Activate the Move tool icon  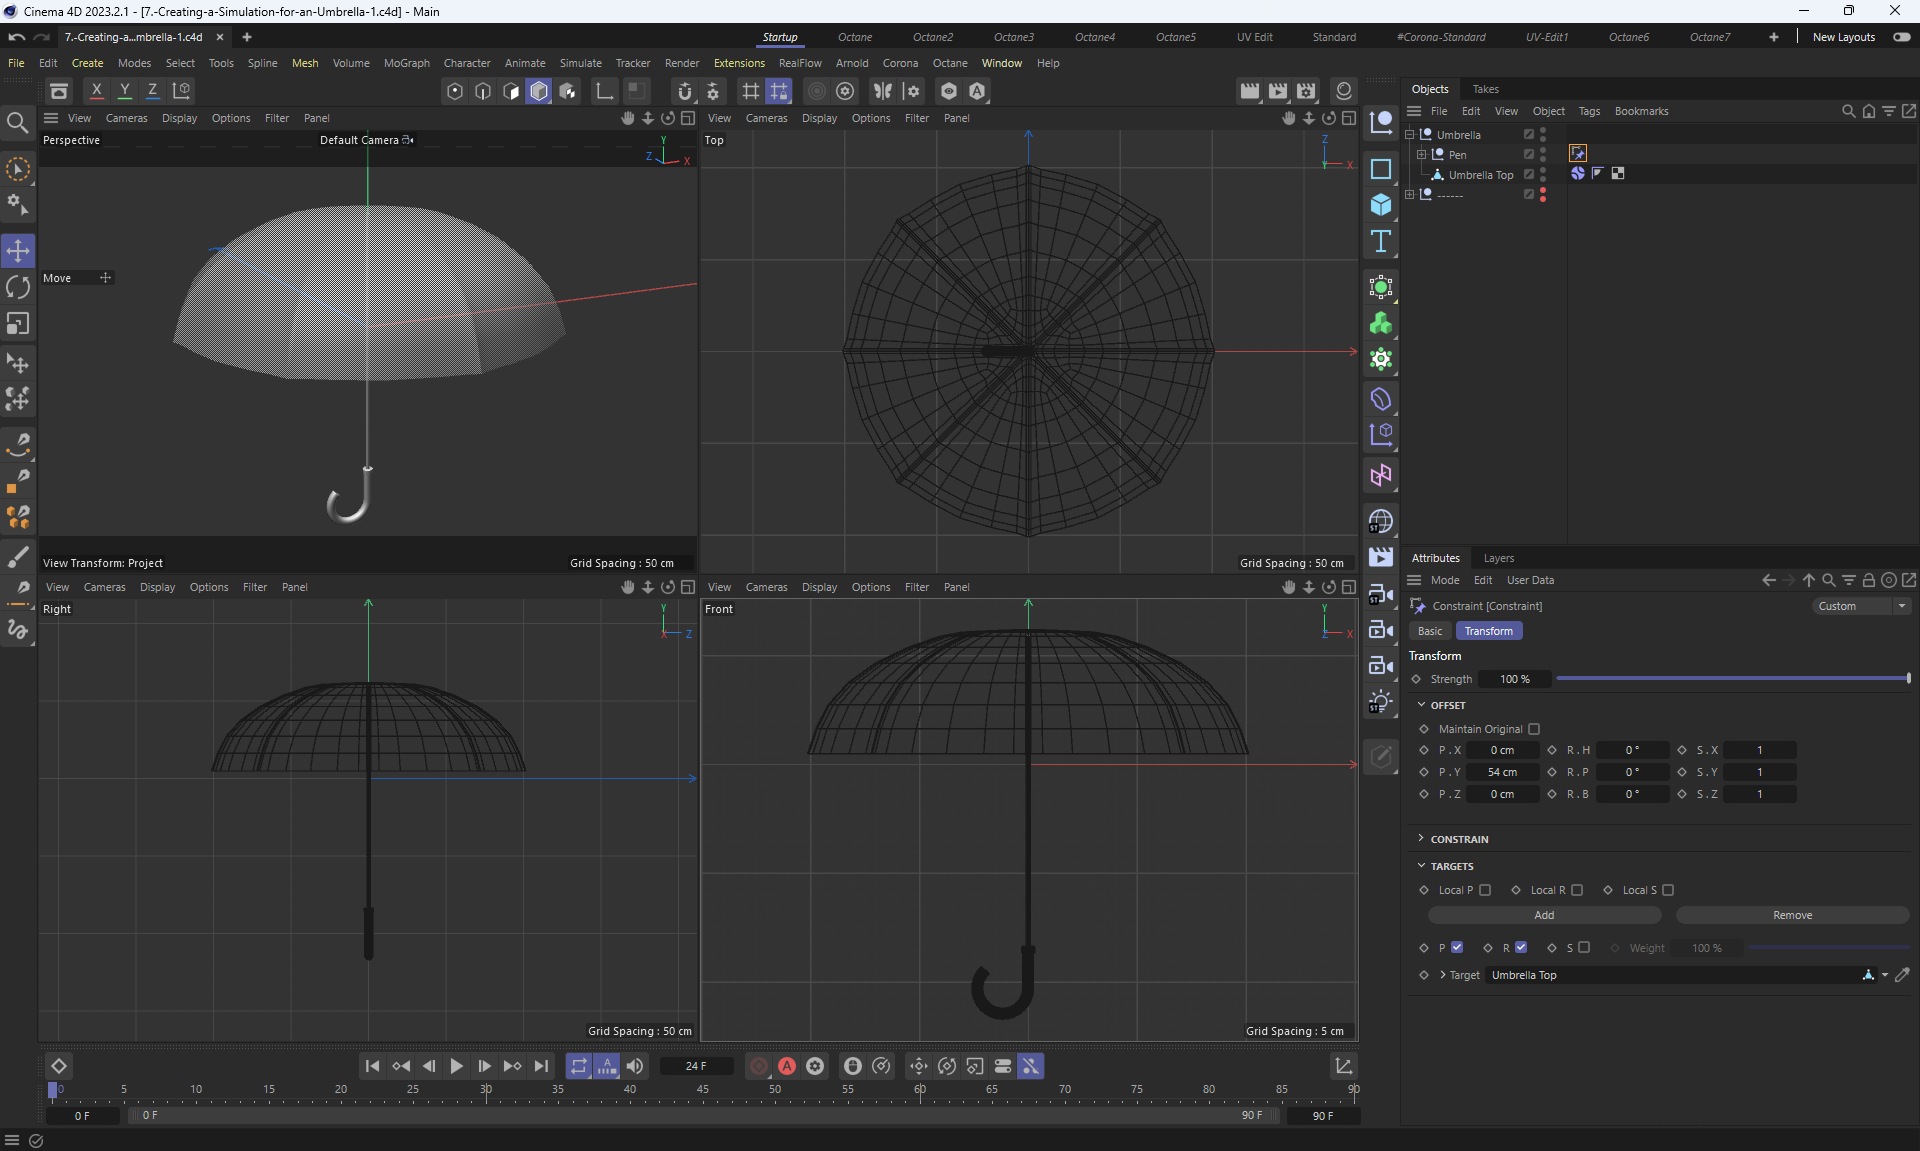click(18, 250)
